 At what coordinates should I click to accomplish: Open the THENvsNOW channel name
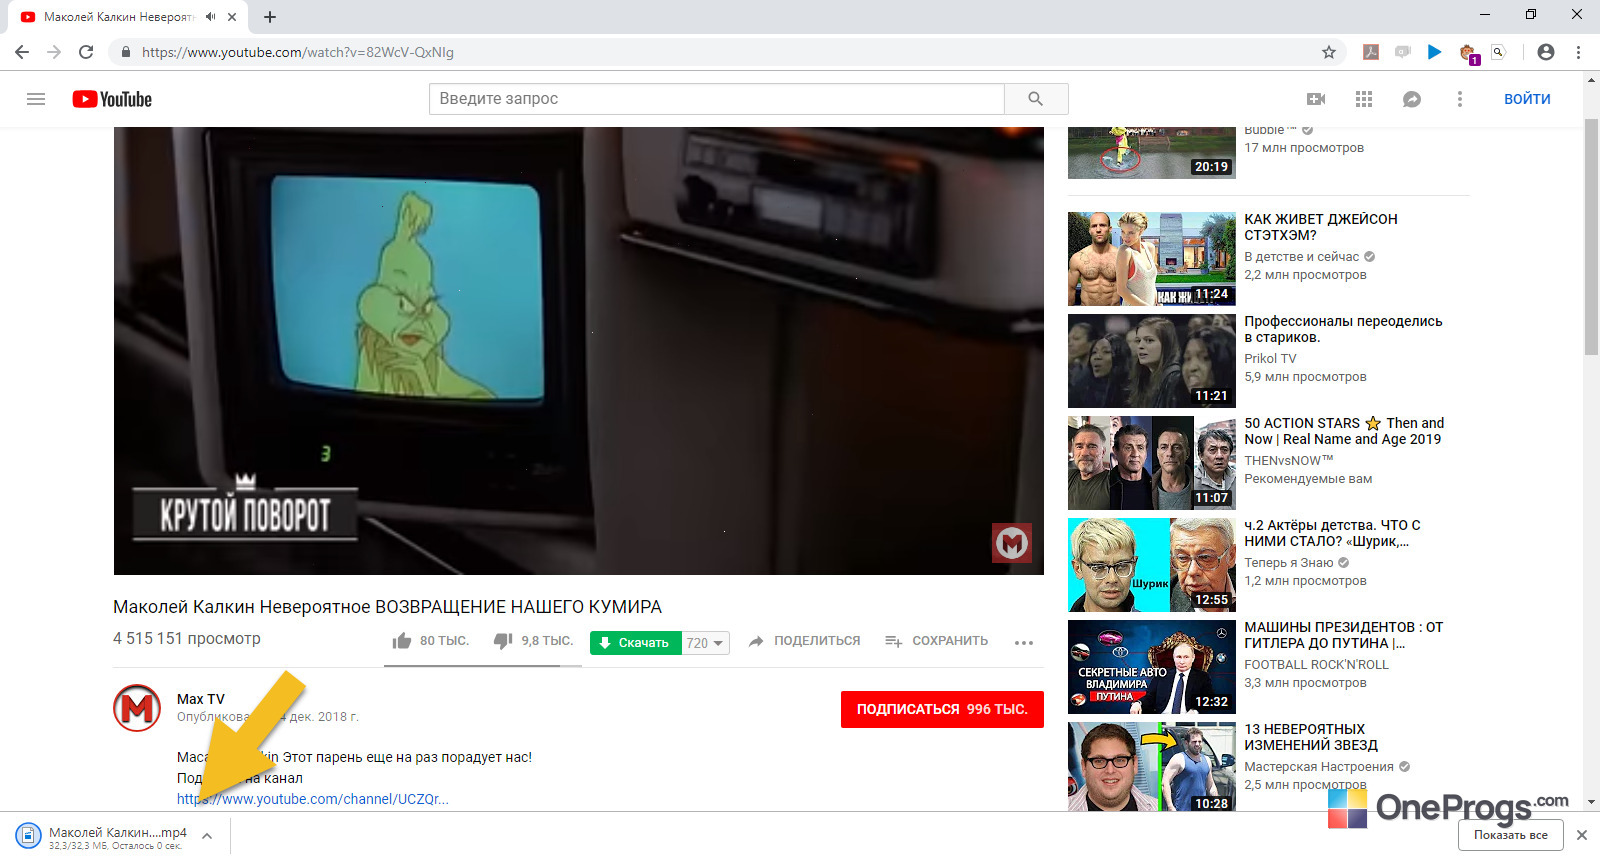point(1289,461)
